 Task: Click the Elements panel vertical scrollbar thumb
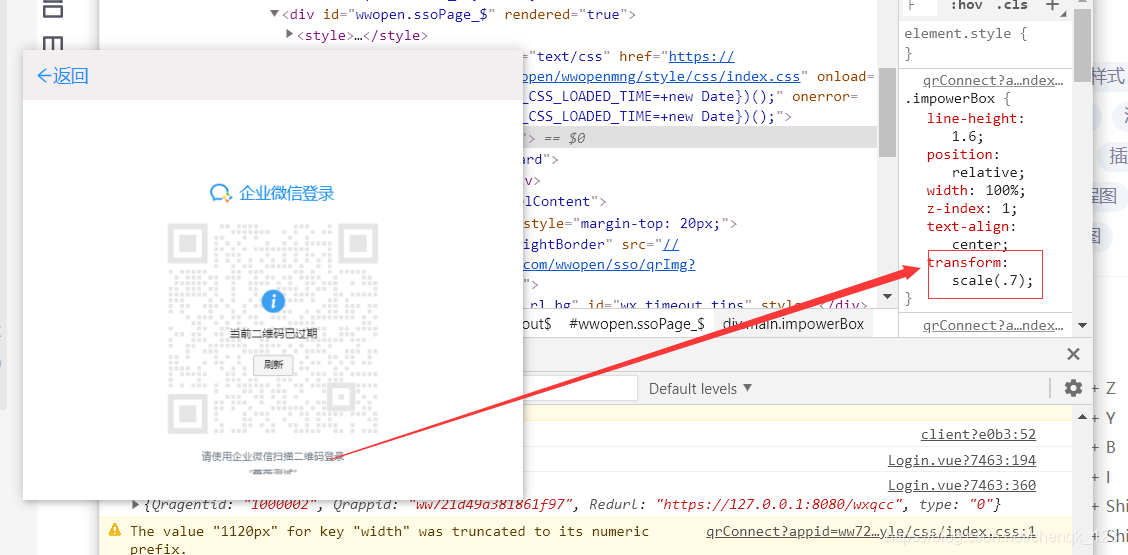[887, 112]
